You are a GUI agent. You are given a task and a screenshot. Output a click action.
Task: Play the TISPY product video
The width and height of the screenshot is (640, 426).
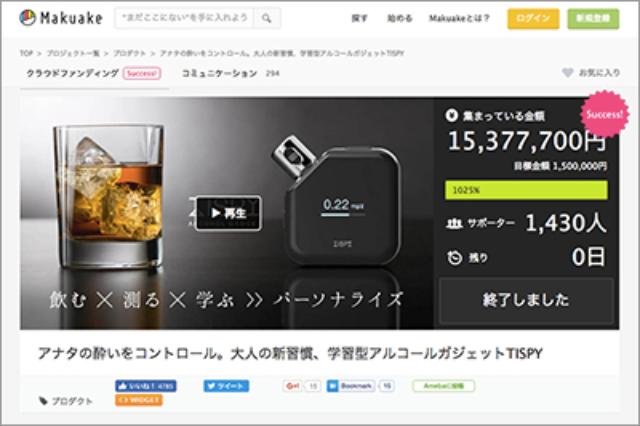[228, 213]
